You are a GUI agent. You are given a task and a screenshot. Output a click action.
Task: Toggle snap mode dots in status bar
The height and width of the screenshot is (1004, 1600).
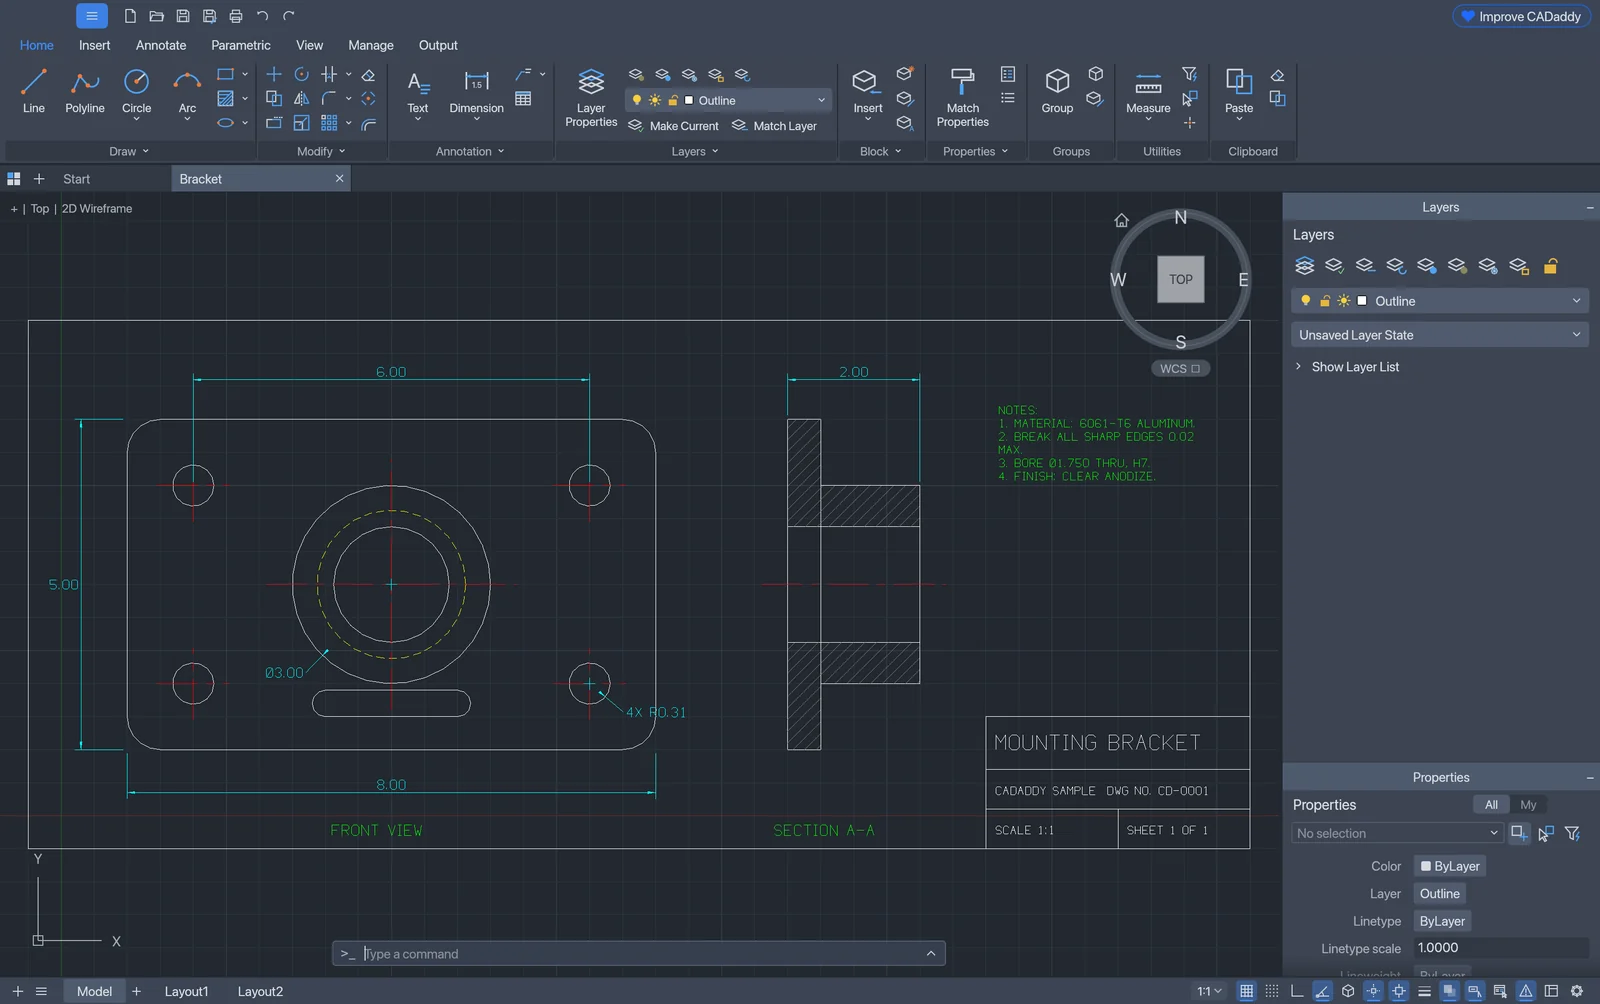pyautogui.click(x=1271, y=991)
